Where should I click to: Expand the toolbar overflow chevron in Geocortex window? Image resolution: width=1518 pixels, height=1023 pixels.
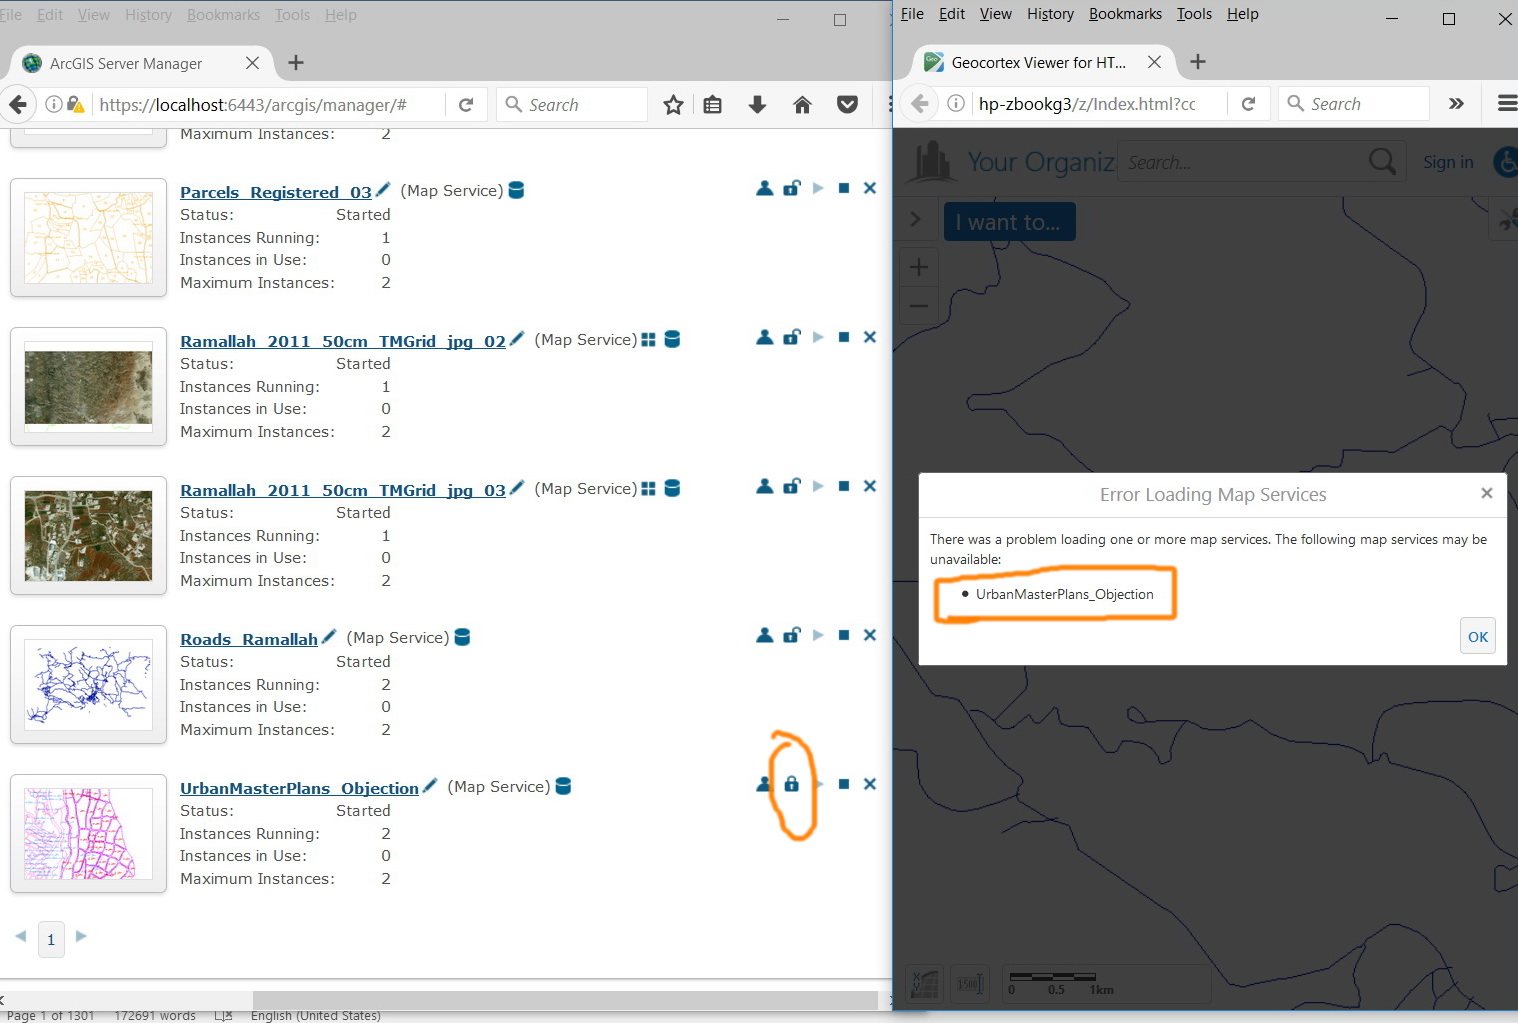coord(1456,104)
